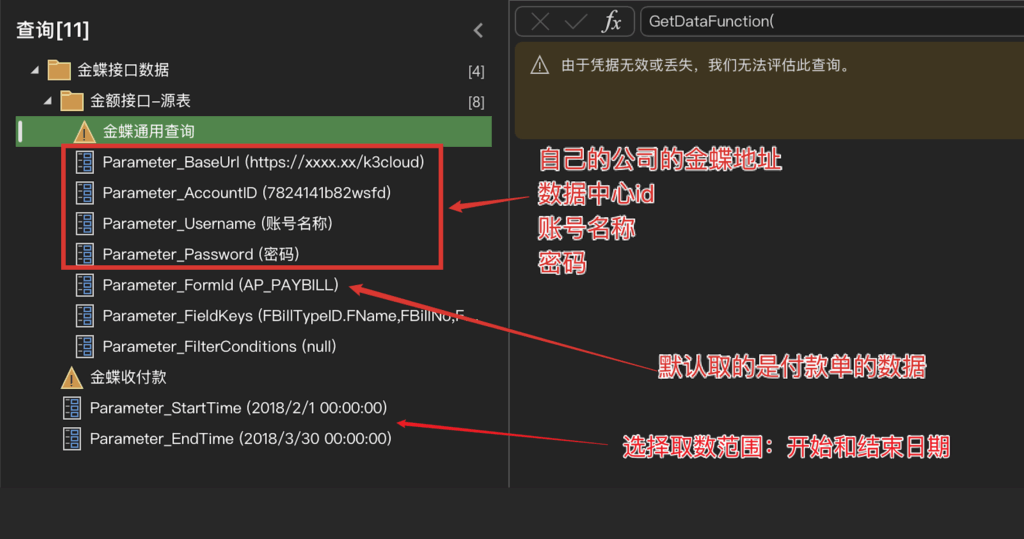The width and height of the screenshot is (1024, 539).
Task: Confirm formula with the checkmark icon
Action: tap(575, 22)
